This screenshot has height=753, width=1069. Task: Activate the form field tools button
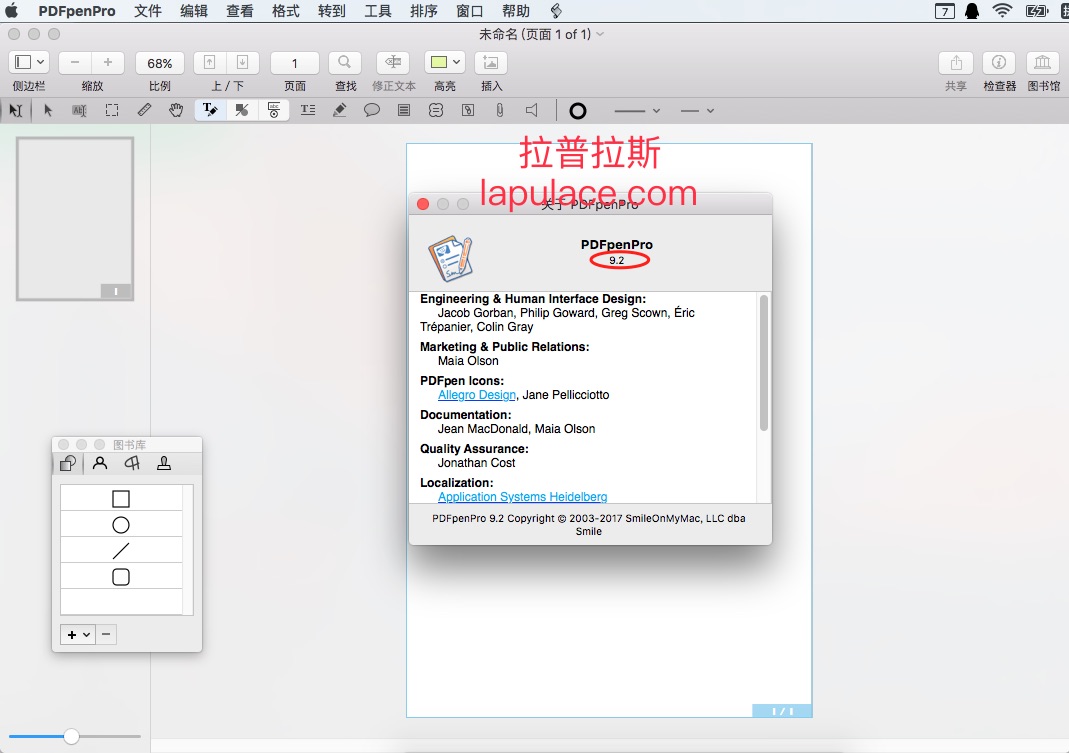point(273,110)
